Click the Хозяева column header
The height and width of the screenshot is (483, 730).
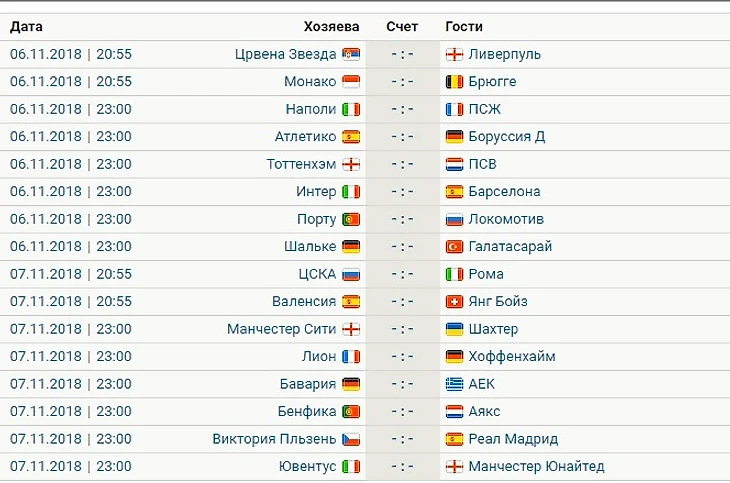point(331,27)
